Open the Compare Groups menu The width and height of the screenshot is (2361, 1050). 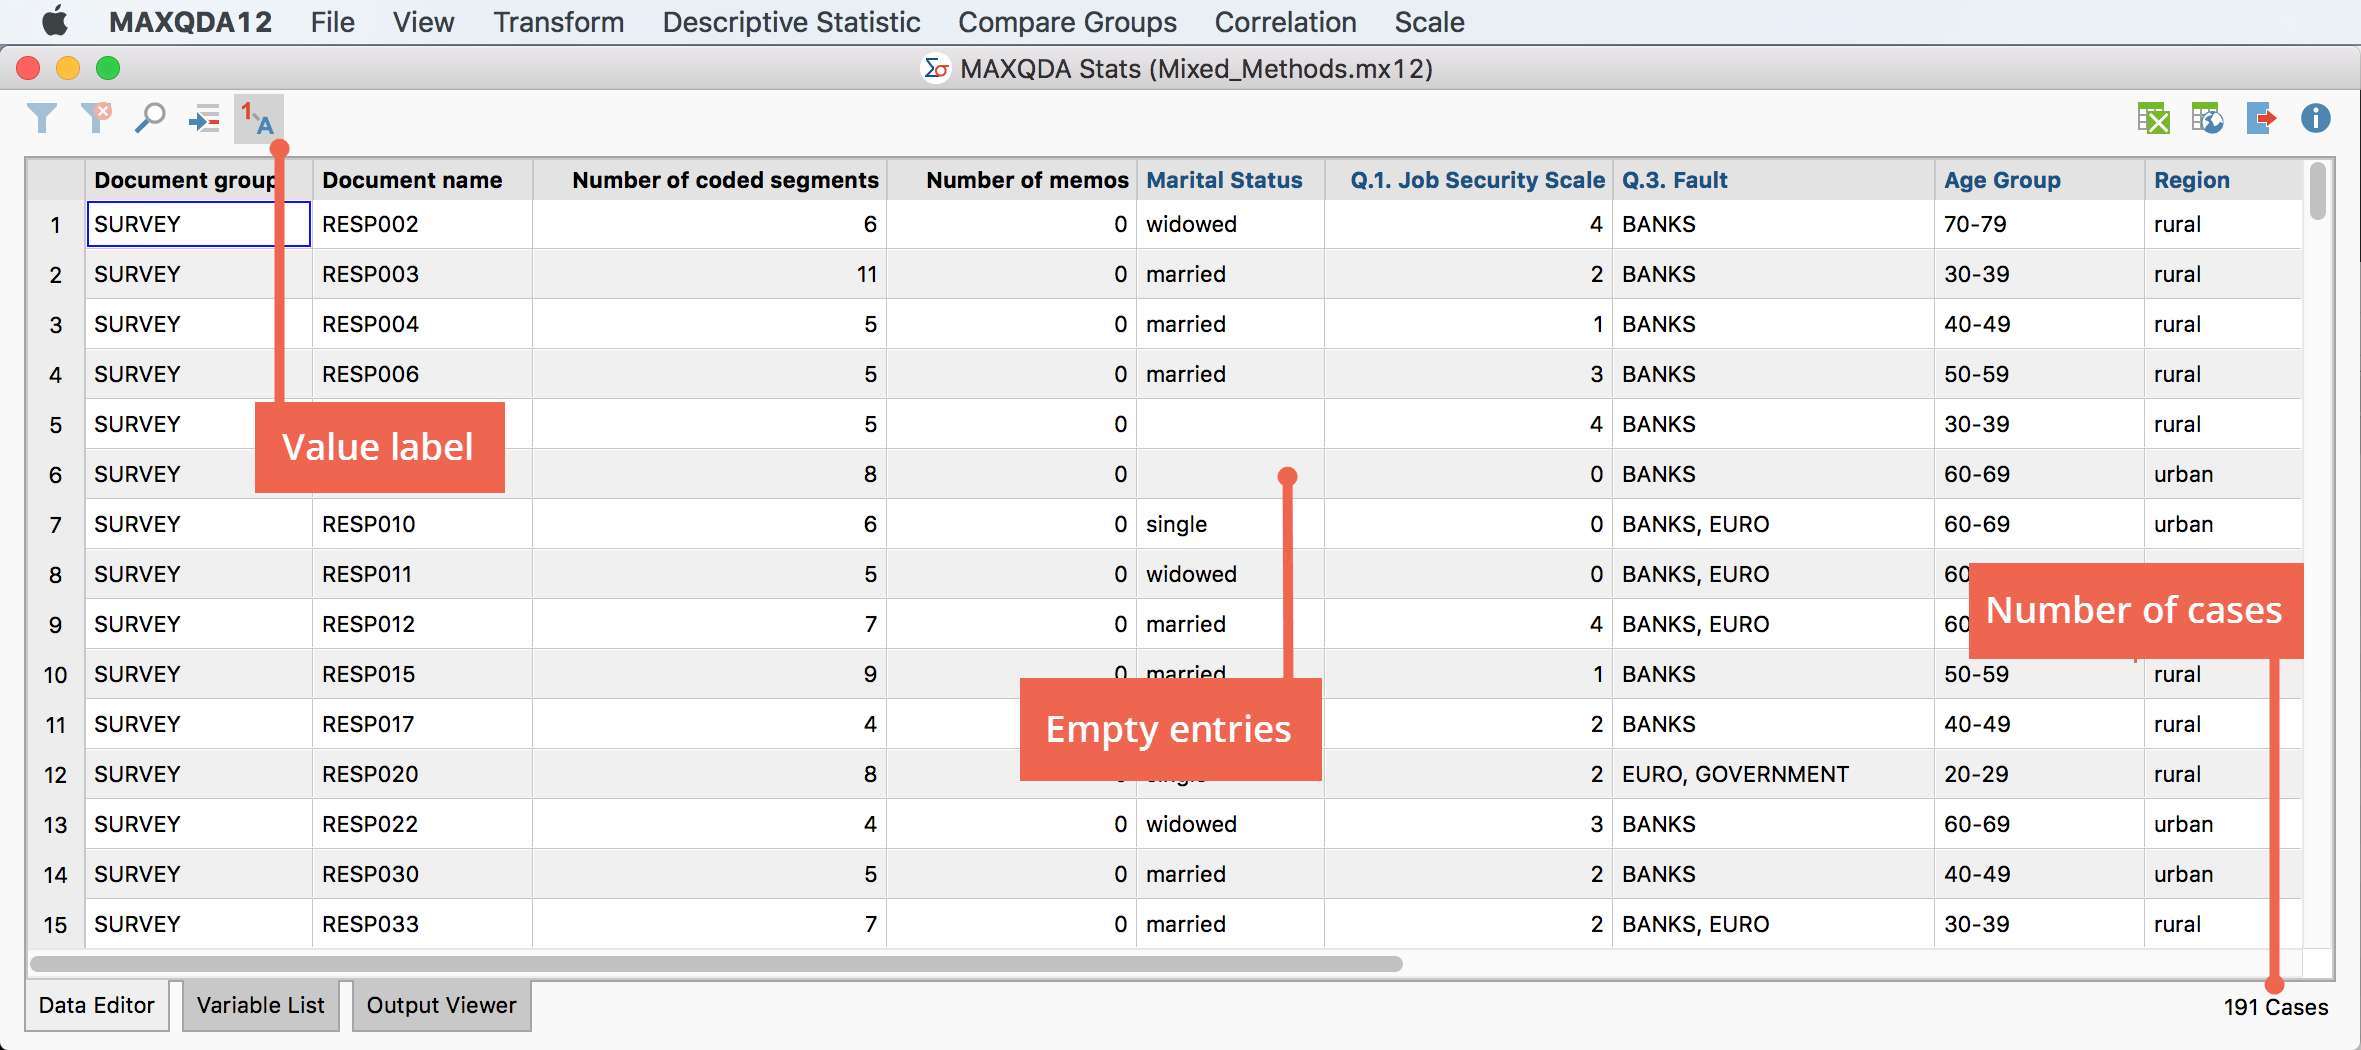tap(1067, 22)
